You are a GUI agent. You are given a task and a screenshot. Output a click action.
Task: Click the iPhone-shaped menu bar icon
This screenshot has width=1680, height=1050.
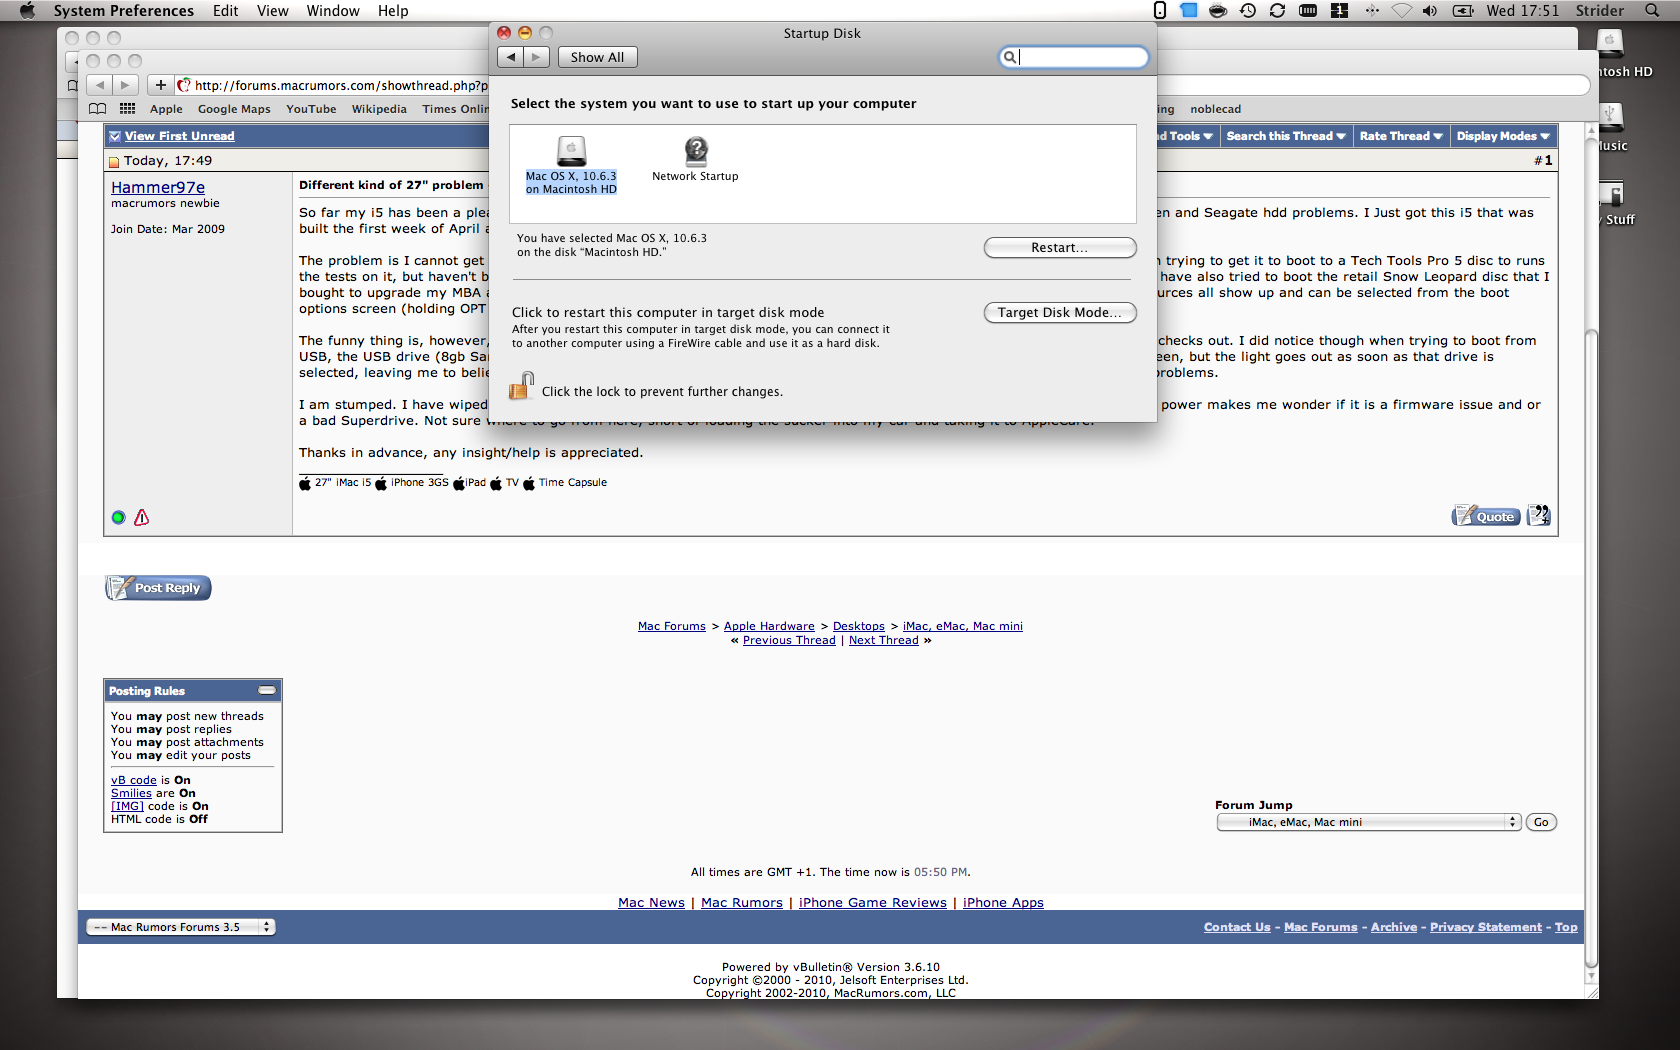(x=1160, y=11)
